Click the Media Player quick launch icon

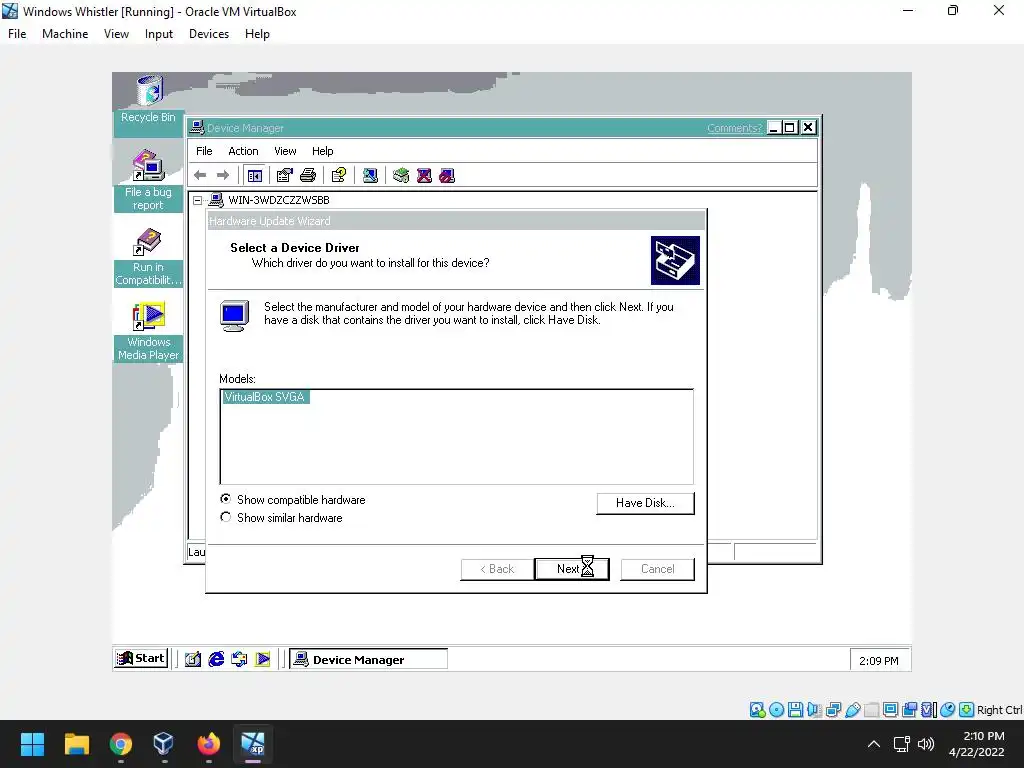(263, 659)
